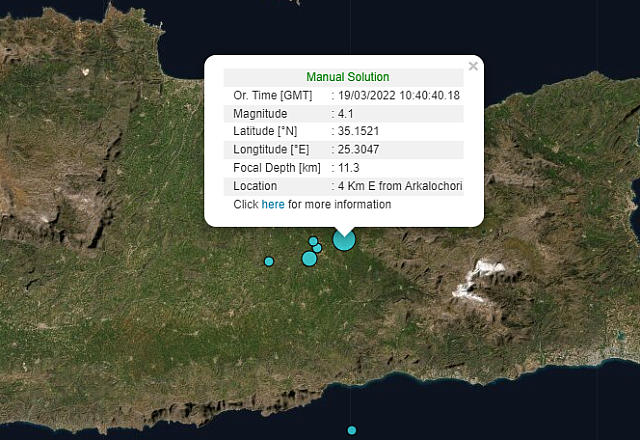Click the topmost small marker in the cluster
The height and width of the screenshot is (440, 640).
pyautogui.click(x=313, y=241)
